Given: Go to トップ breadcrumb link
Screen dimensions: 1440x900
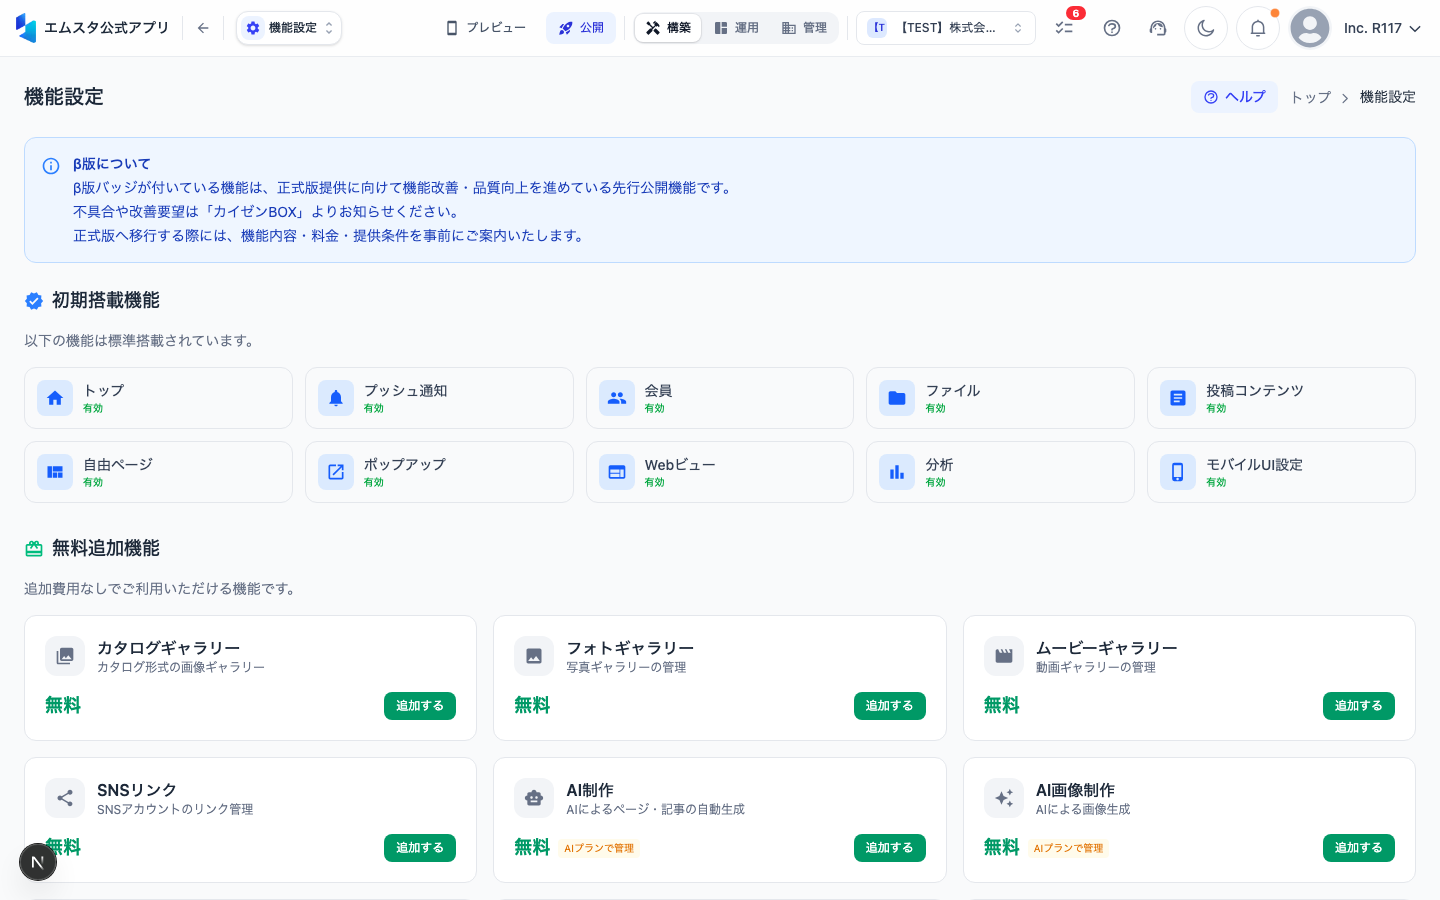Looking at the screenshot, I should tap(1310, 97).
